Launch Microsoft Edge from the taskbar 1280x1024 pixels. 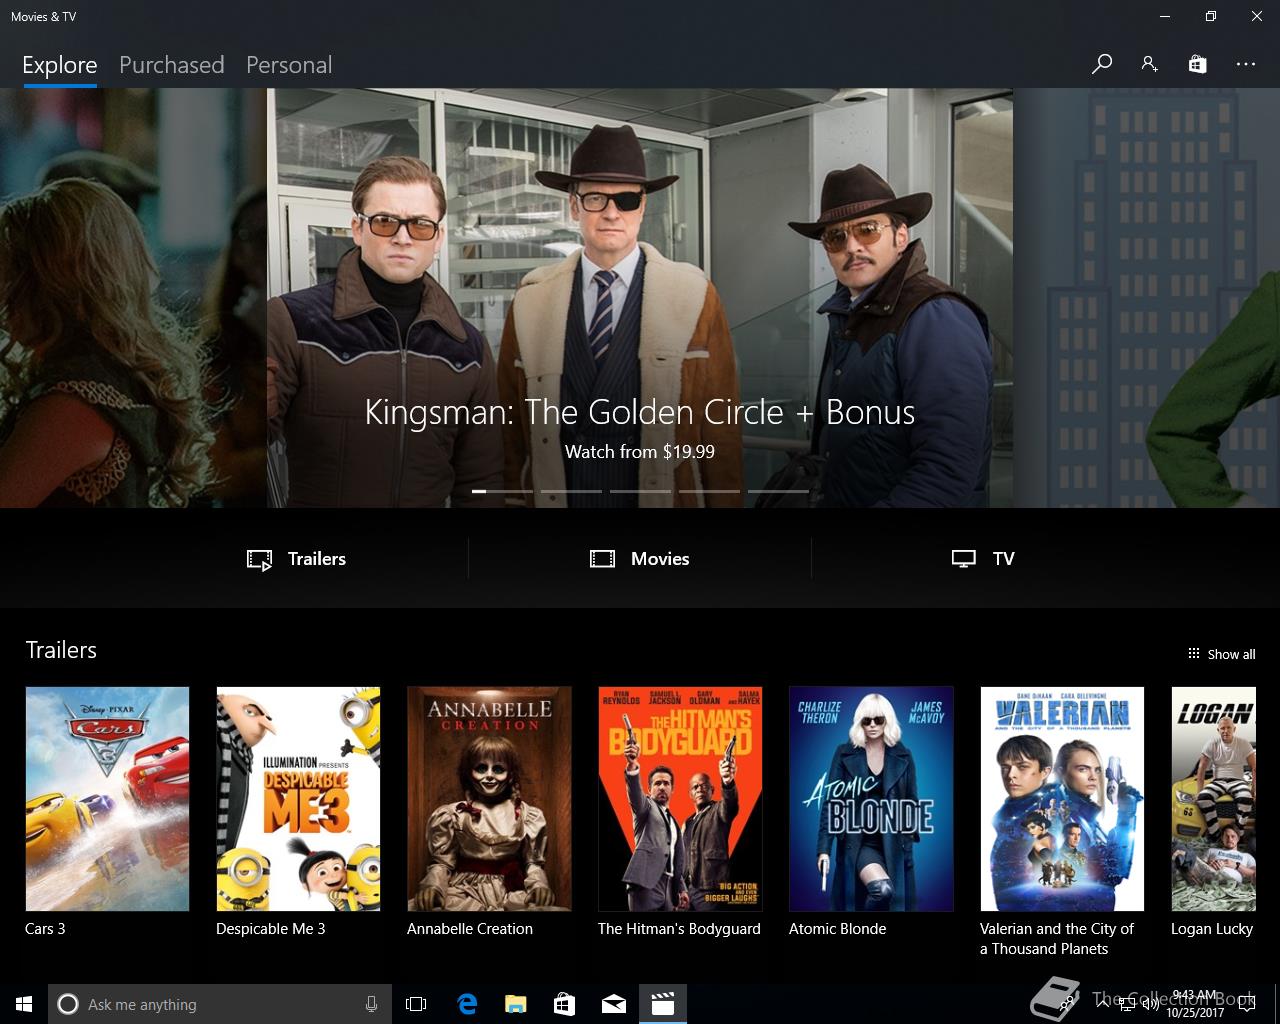467,1004
